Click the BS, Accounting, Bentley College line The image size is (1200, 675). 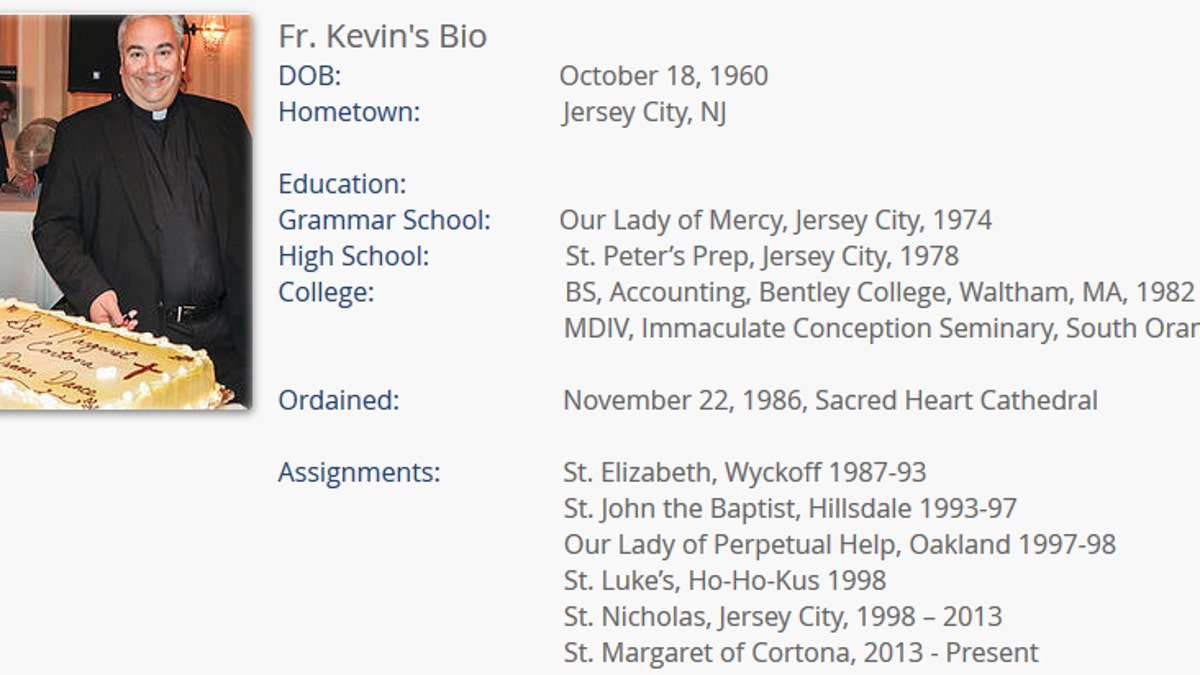[879, 292]
